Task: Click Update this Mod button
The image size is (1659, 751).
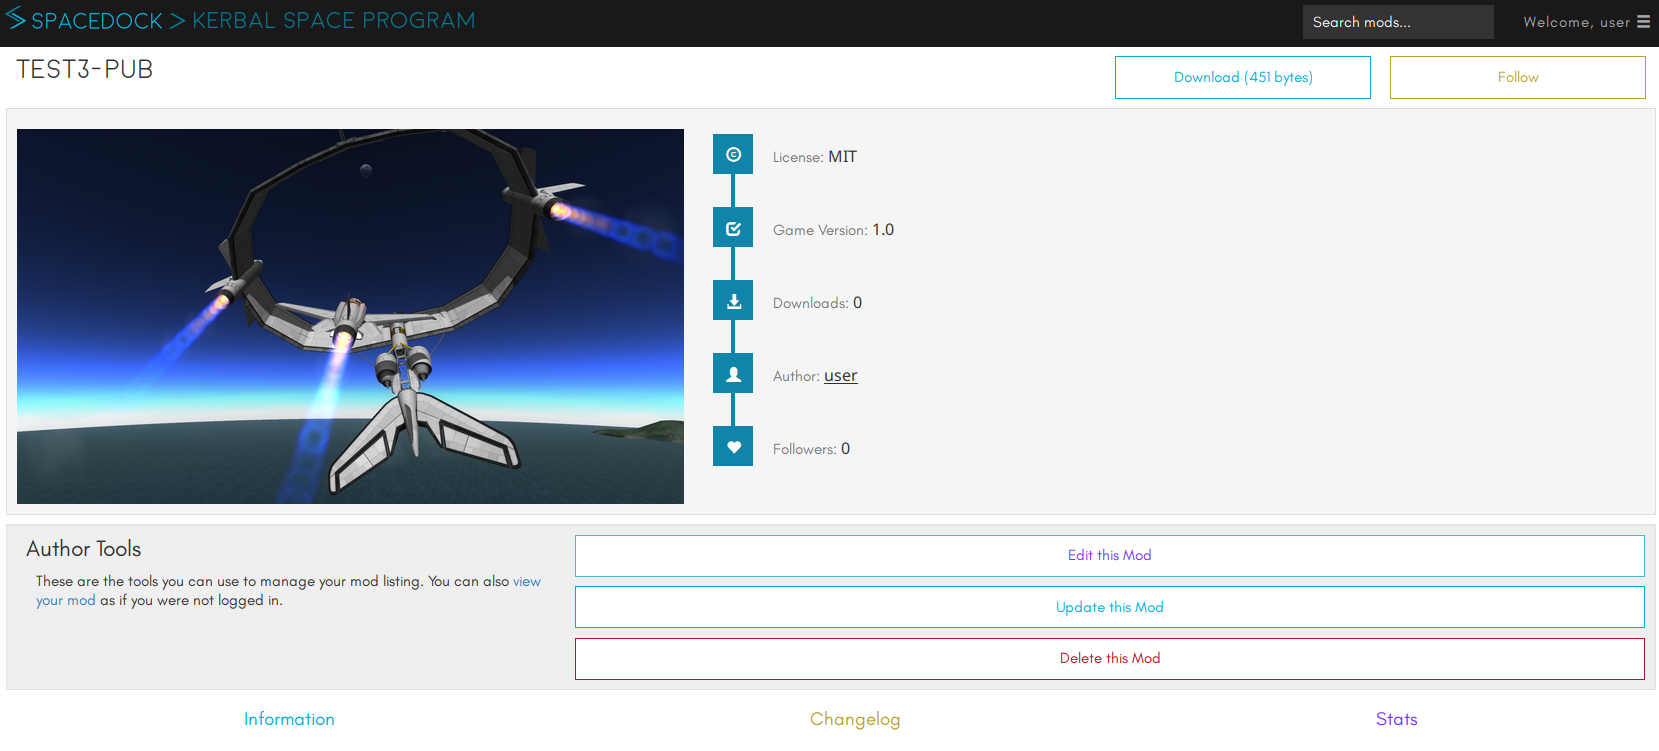Action: pyautogui.click(x=1110, y=607)
